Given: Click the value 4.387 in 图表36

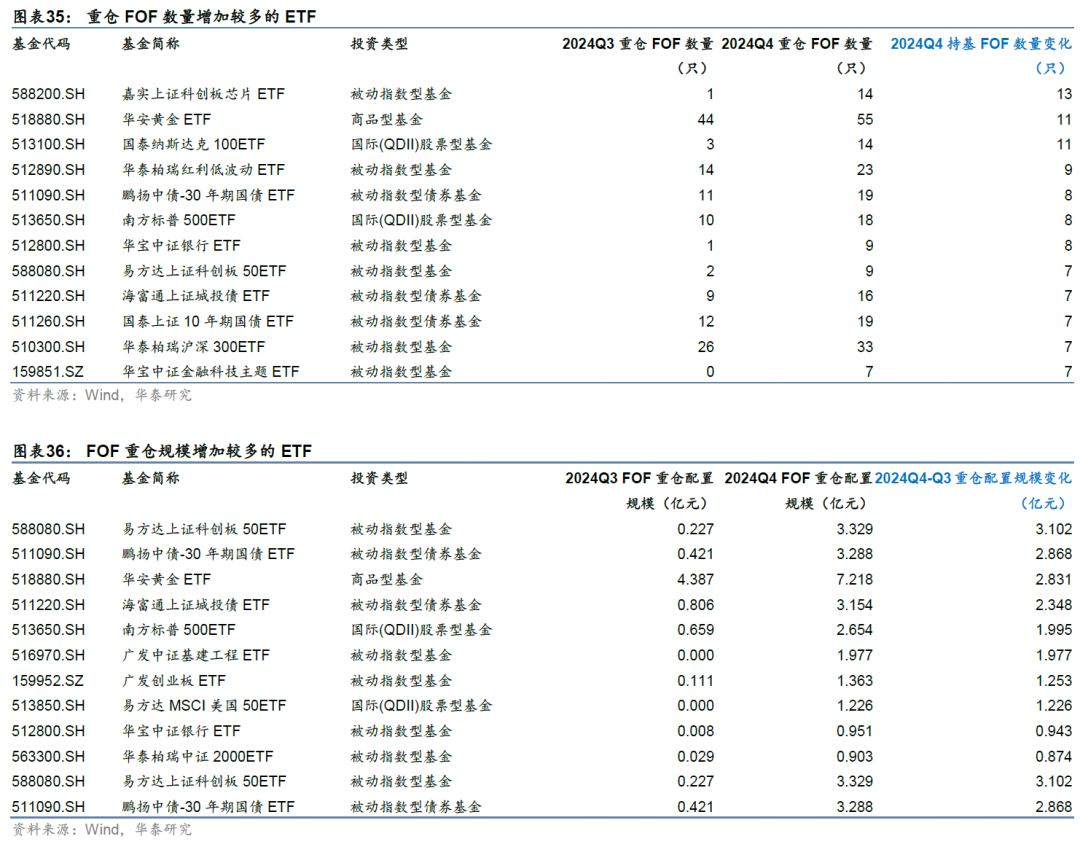Looking at the screenshot, I should (695, 580).
